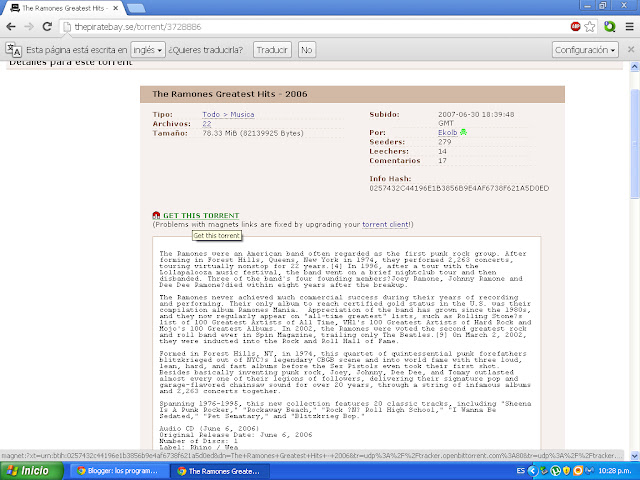Click the magnet icon beside Get This Torrent
The width and height of the screenshot is (640, 480).
click(x=156, y=216)
